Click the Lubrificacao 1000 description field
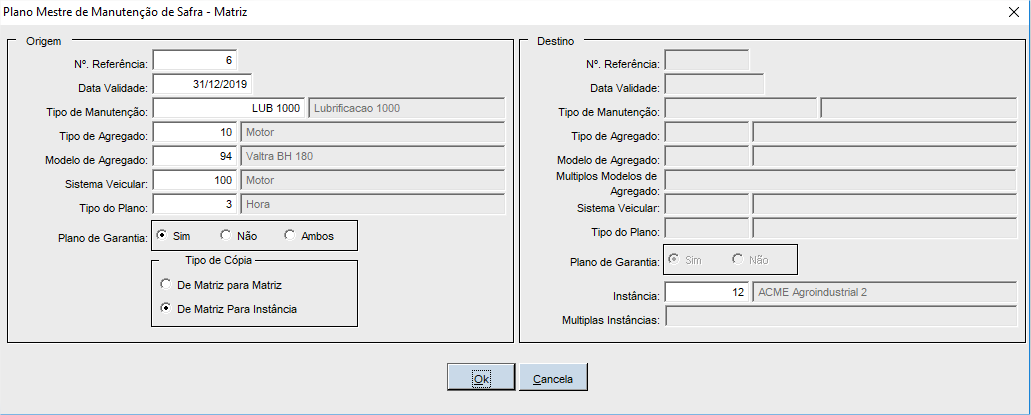The width and height of the screenshot is (1031, 415). click(x=406, y=108)
